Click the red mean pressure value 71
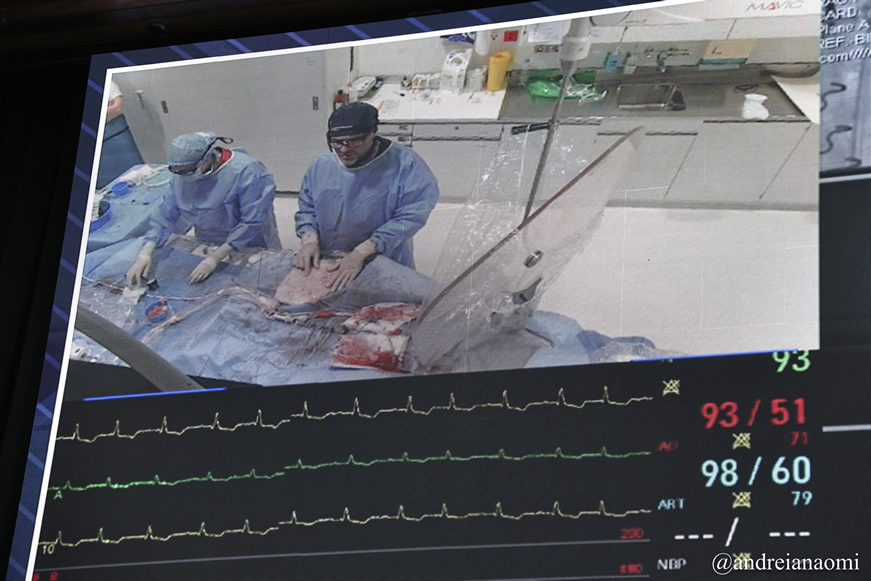 coord(799,438)
